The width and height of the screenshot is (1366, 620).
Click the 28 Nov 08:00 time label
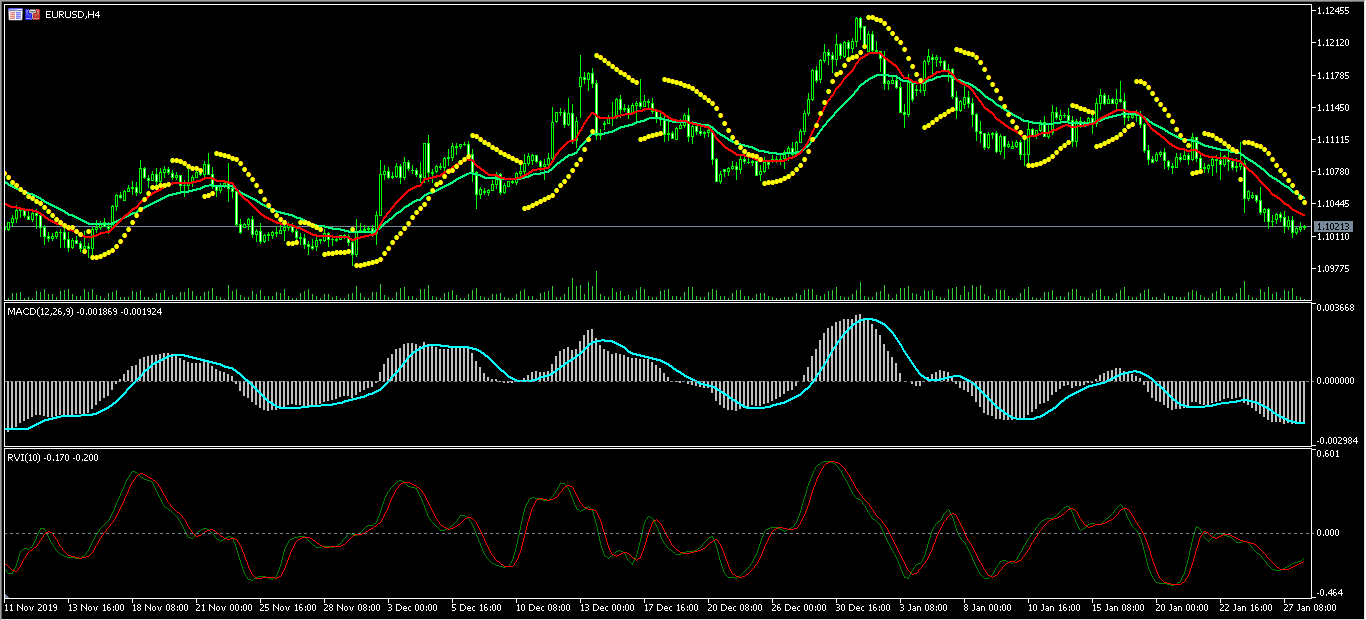(352, 607)
